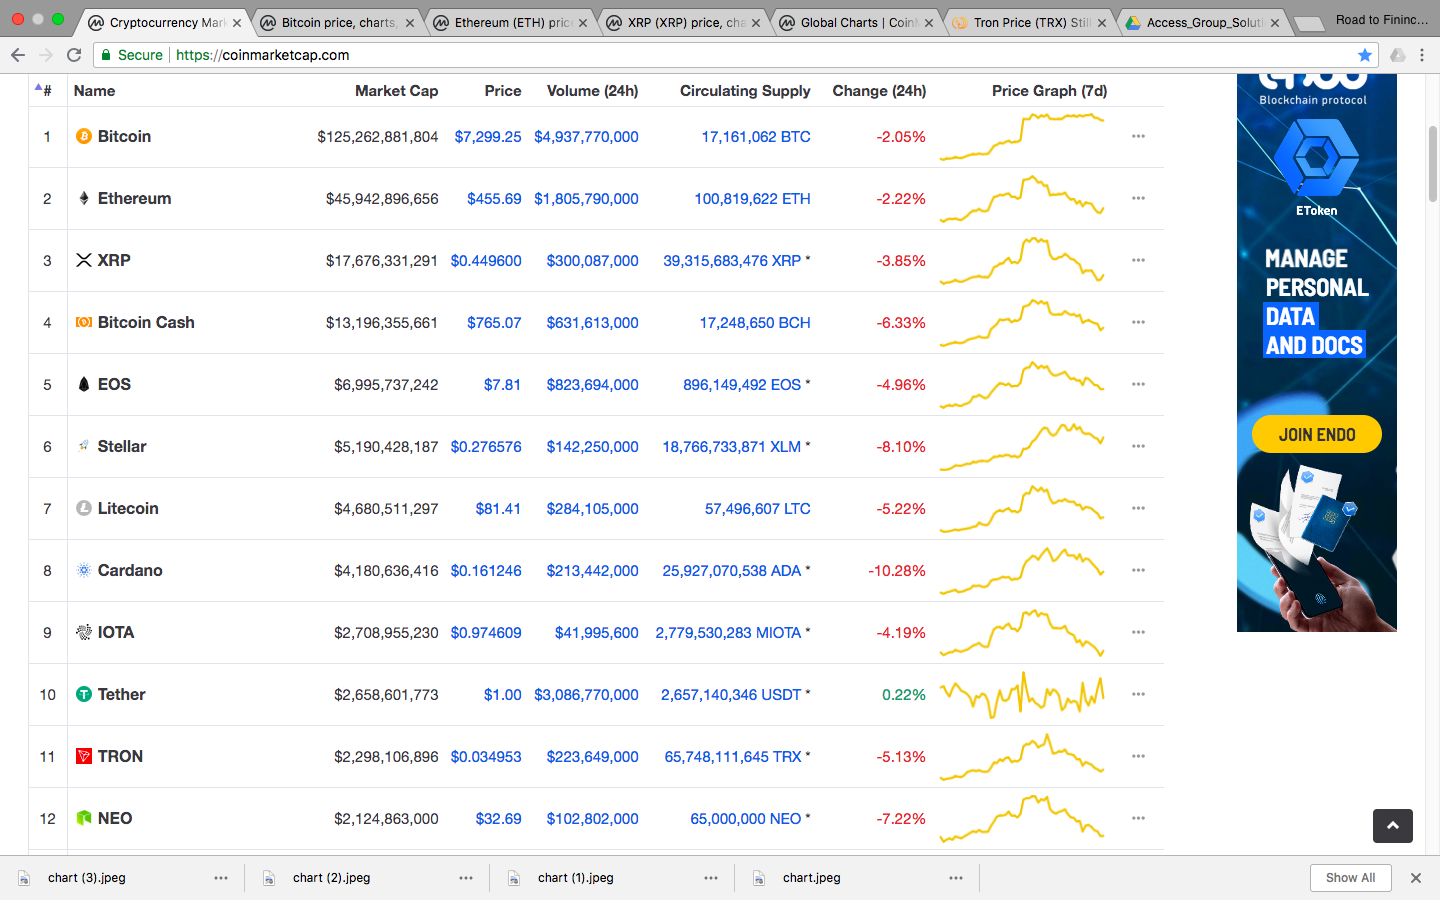Click the NEO 7-day price graph
This screenshot has height=900, width=1440.
point(1022,818)
